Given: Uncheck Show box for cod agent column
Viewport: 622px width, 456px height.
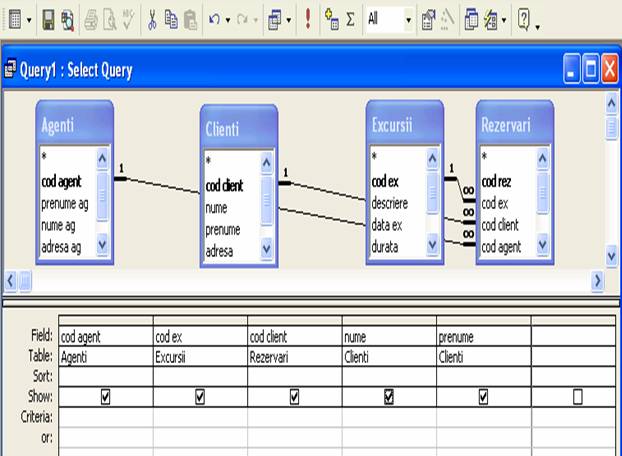Looking at the screenshot, I should 105,397.
